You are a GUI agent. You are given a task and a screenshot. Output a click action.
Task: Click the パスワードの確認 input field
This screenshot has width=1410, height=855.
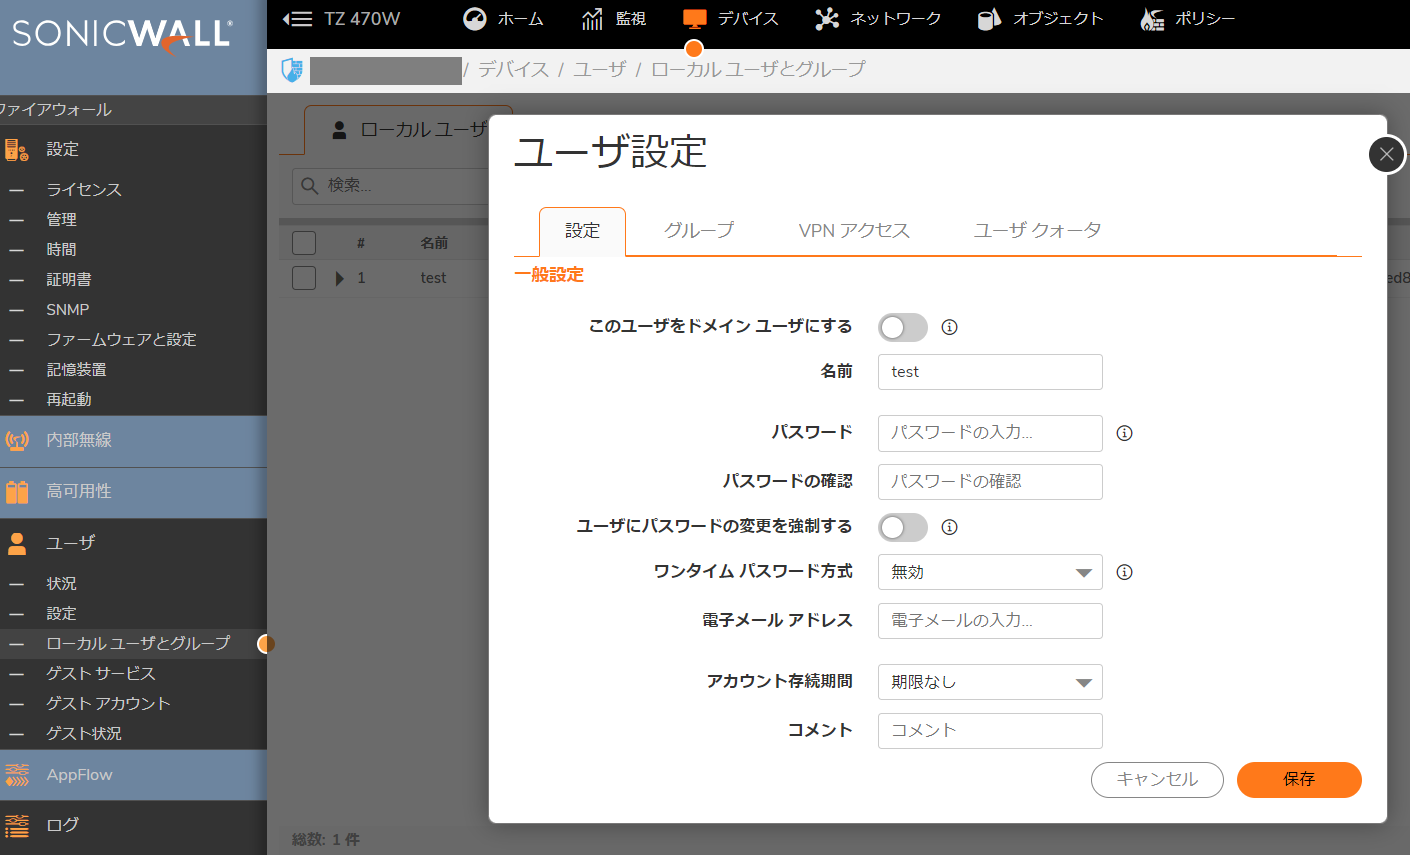[990, 482]
